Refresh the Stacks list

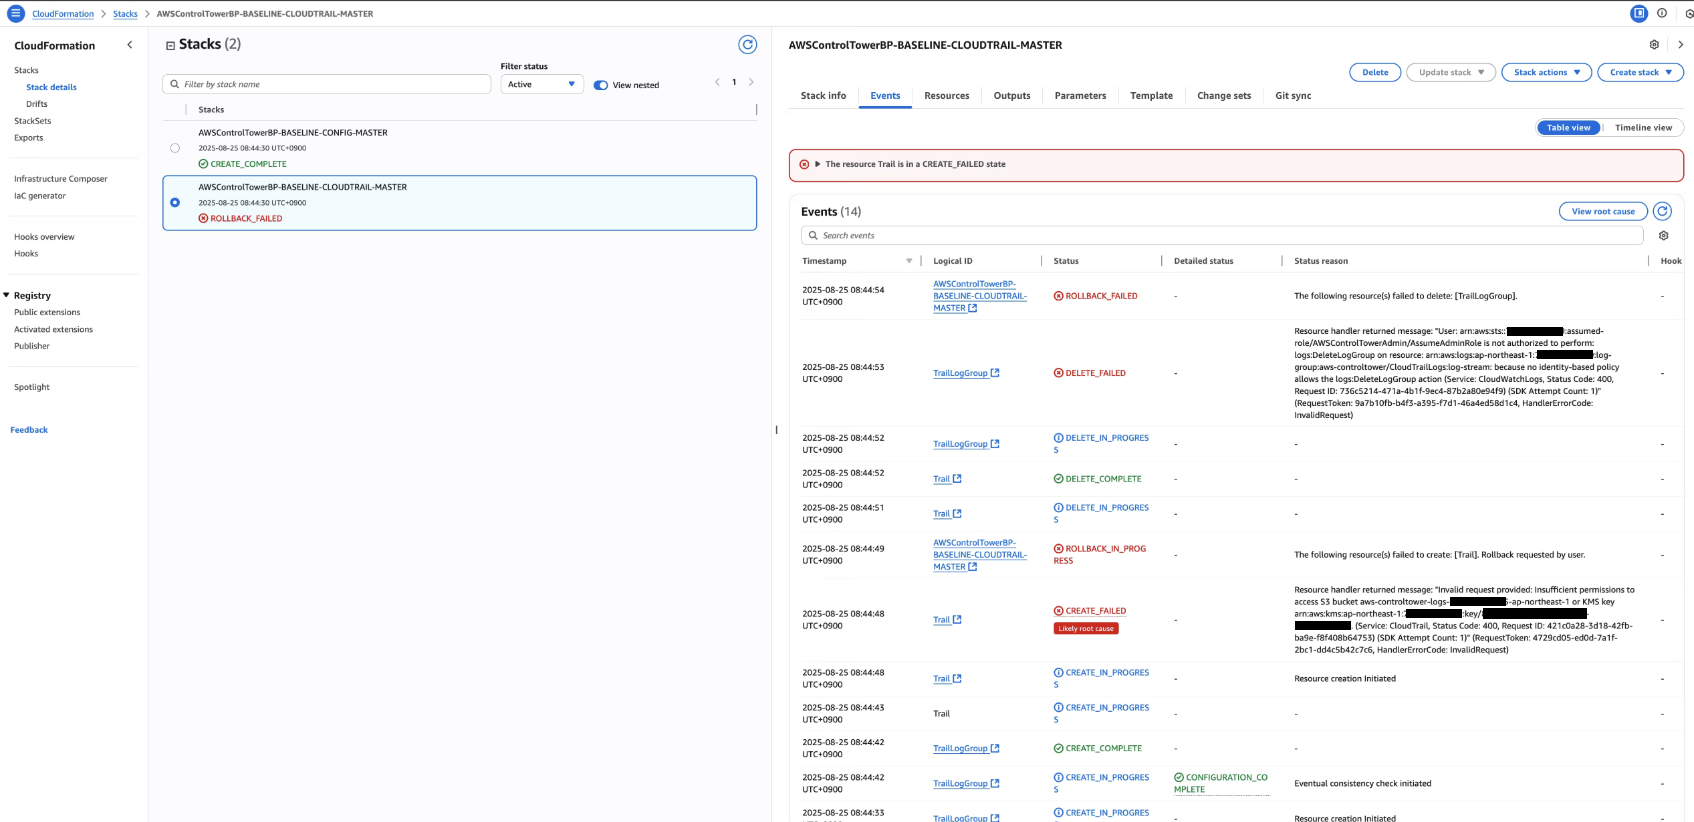[747, 45]
